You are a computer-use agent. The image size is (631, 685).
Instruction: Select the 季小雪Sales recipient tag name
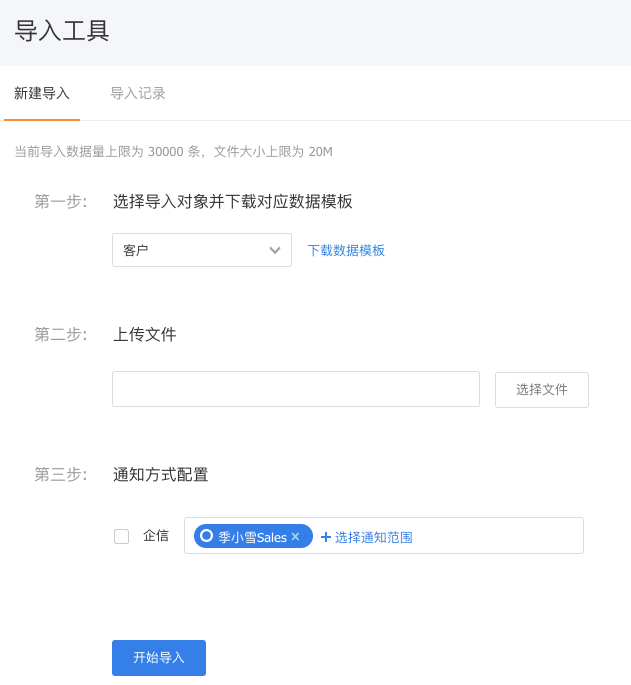click(252, 537)
